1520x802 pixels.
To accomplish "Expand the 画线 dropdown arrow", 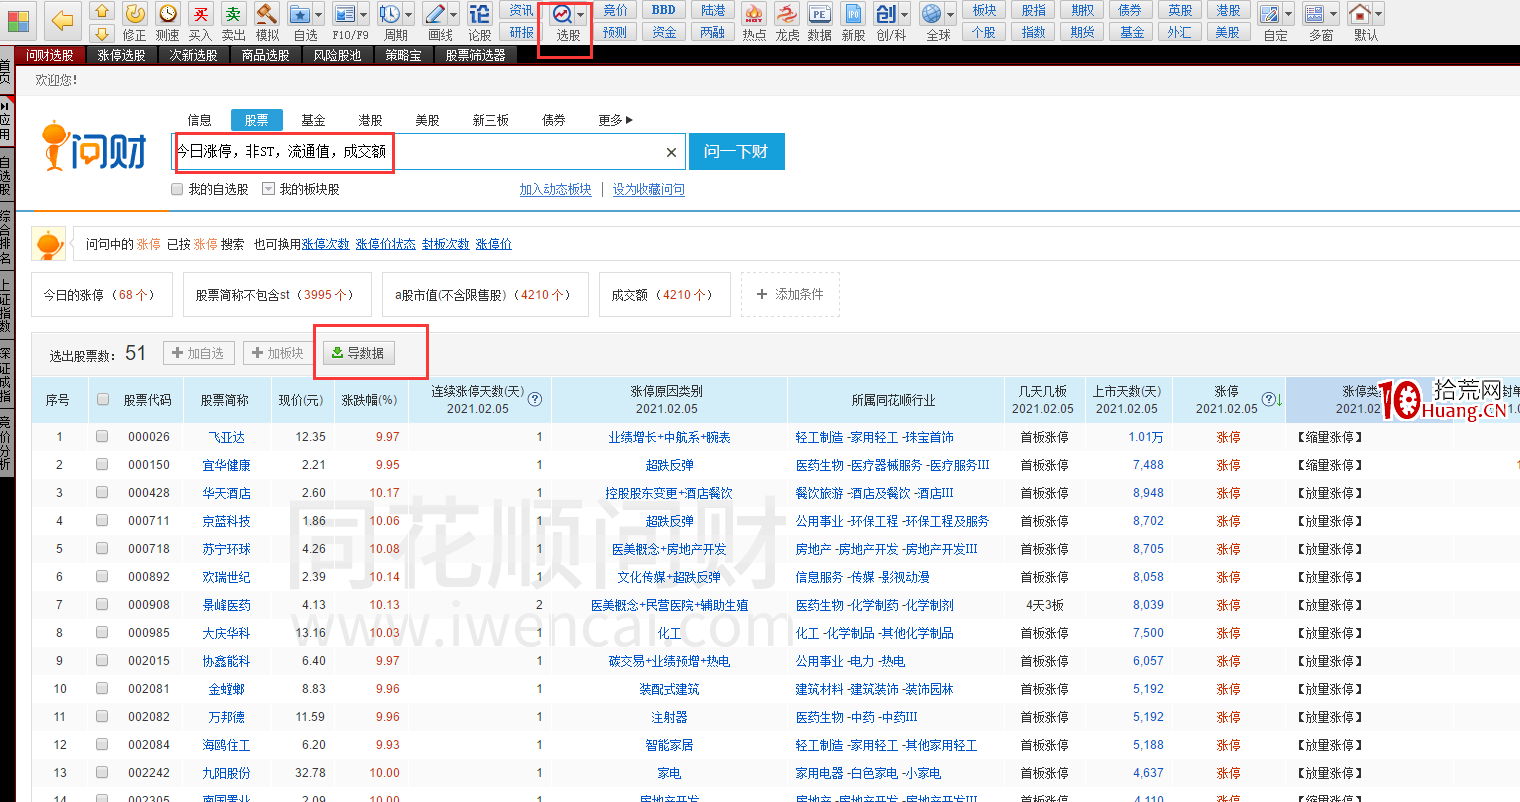I will pos(454,14).
